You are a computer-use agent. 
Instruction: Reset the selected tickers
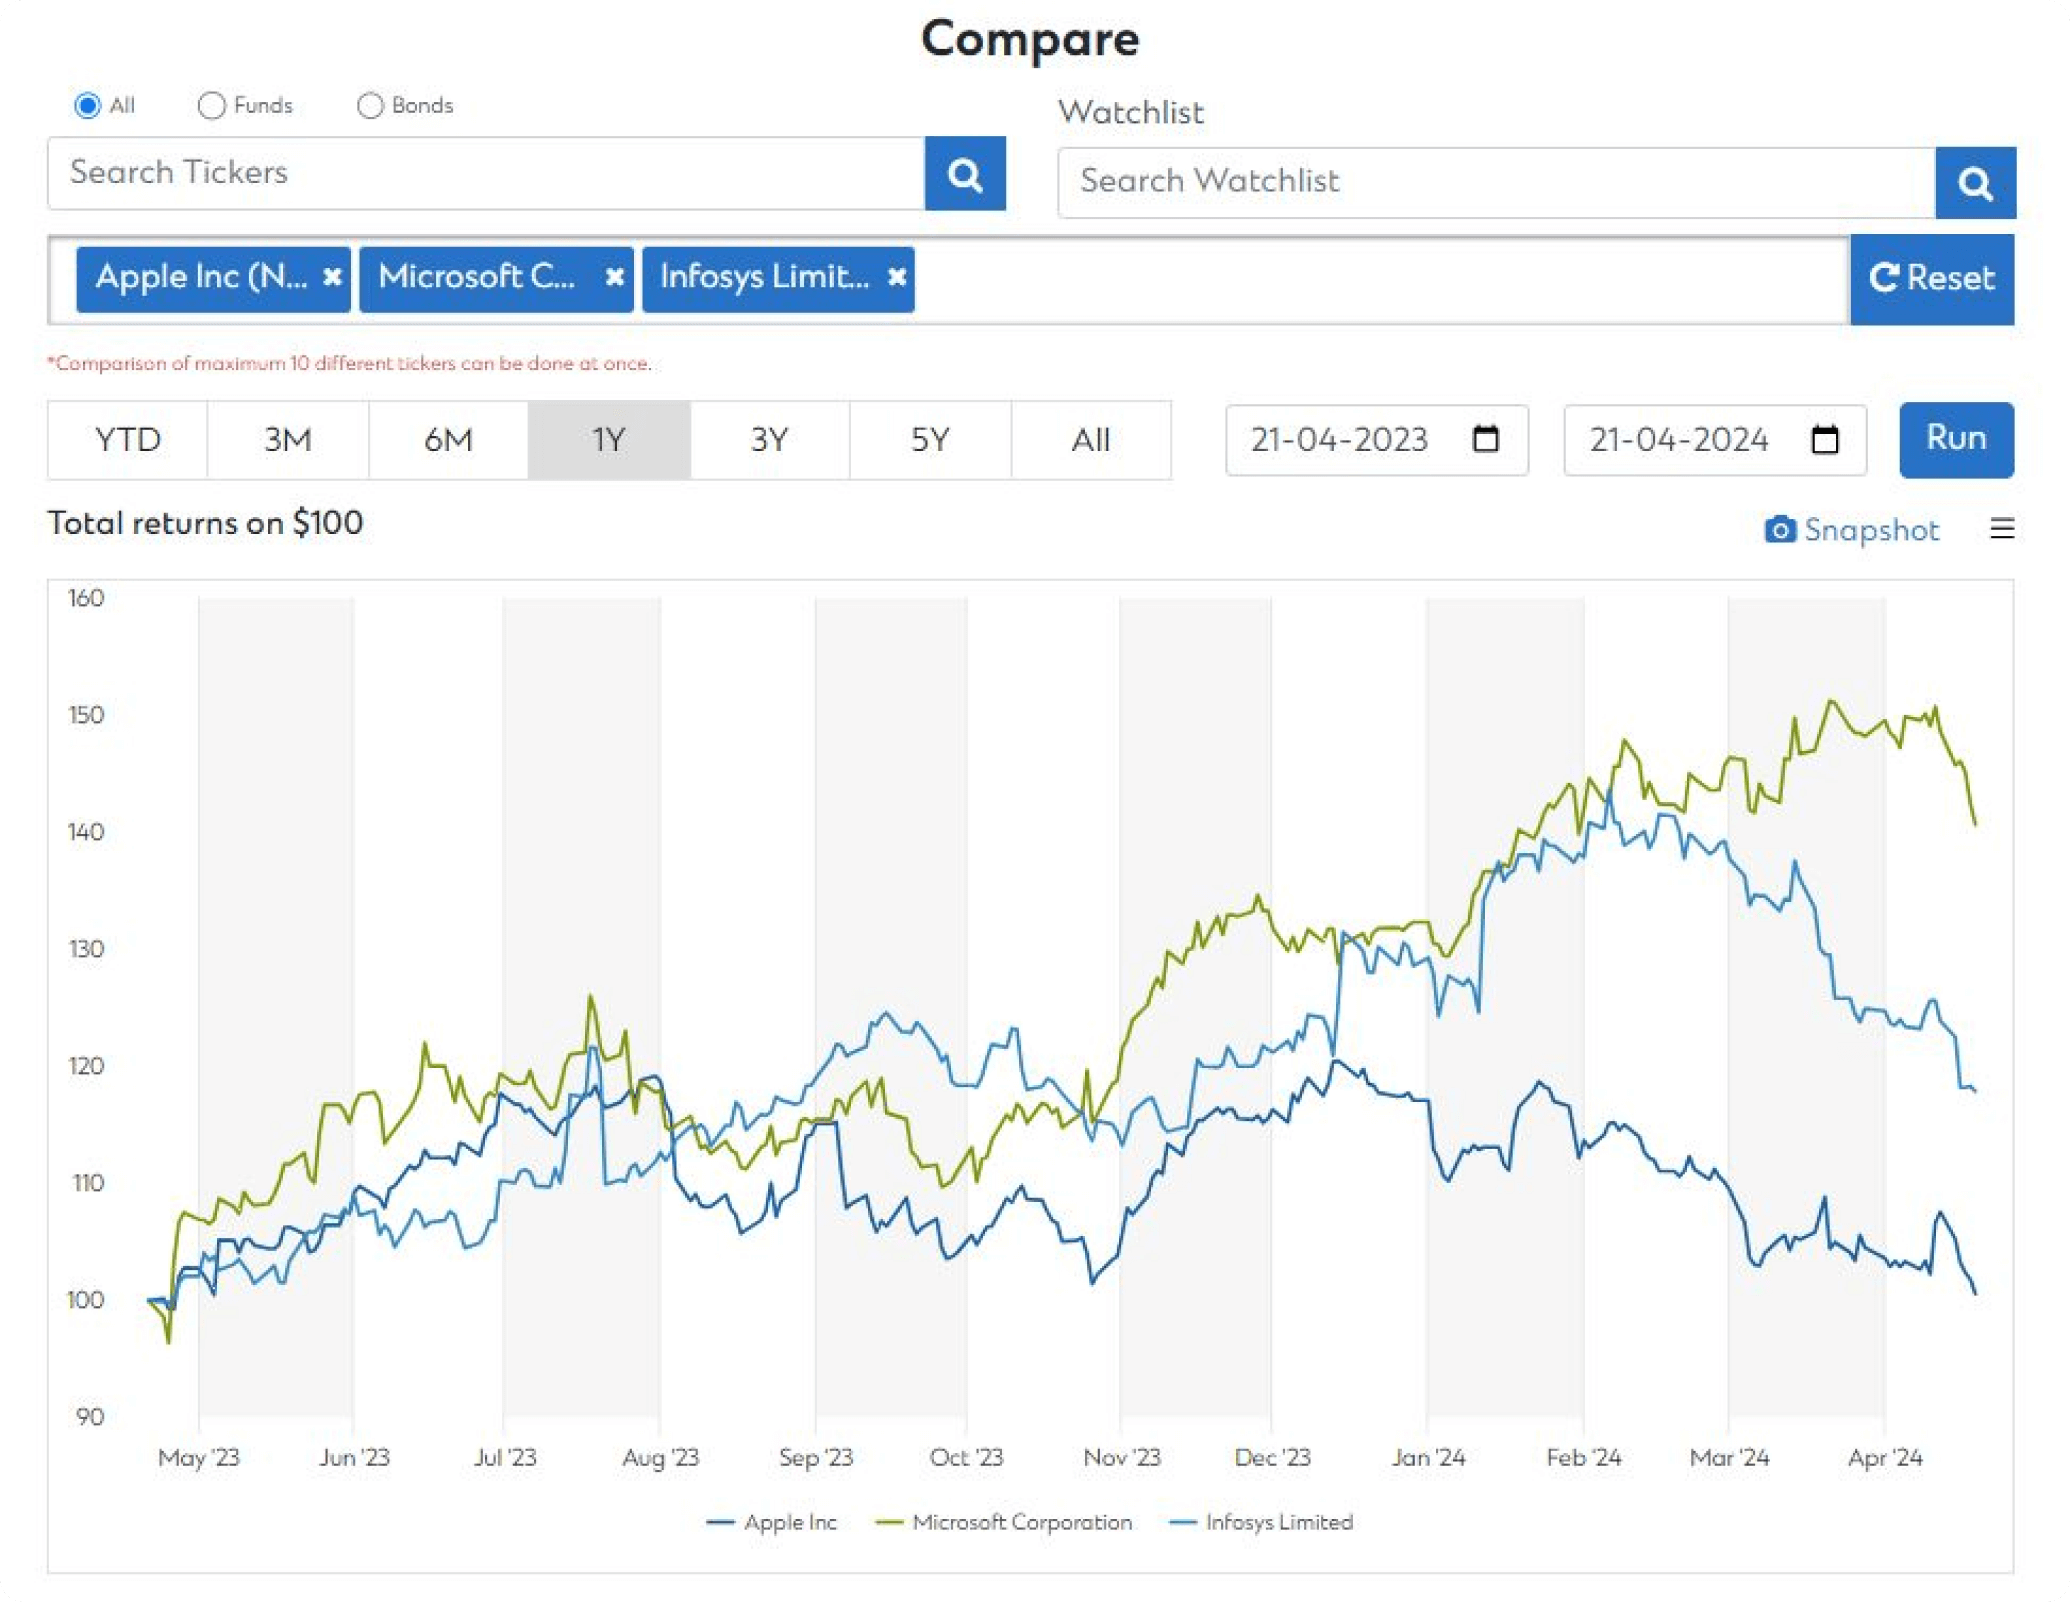[x=1931, y=279]
